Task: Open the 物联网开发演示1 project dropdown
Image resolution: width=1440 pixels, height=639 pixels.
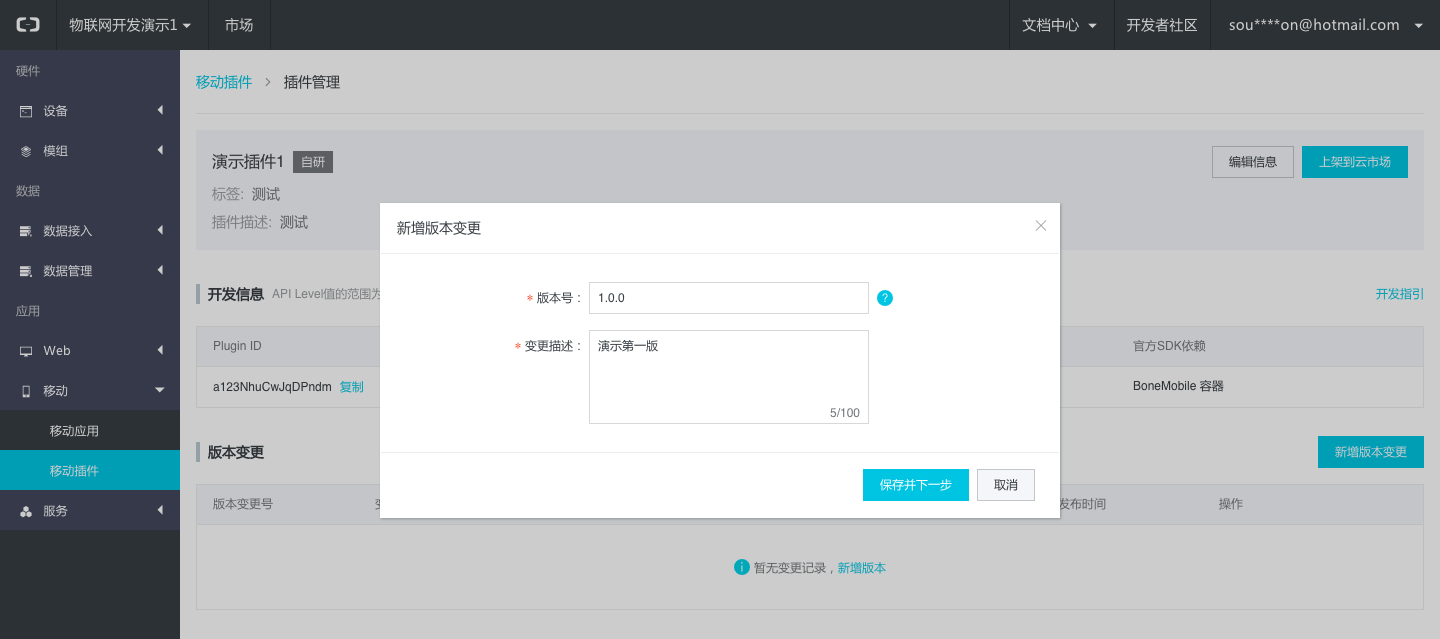Action: pos(129,25)
